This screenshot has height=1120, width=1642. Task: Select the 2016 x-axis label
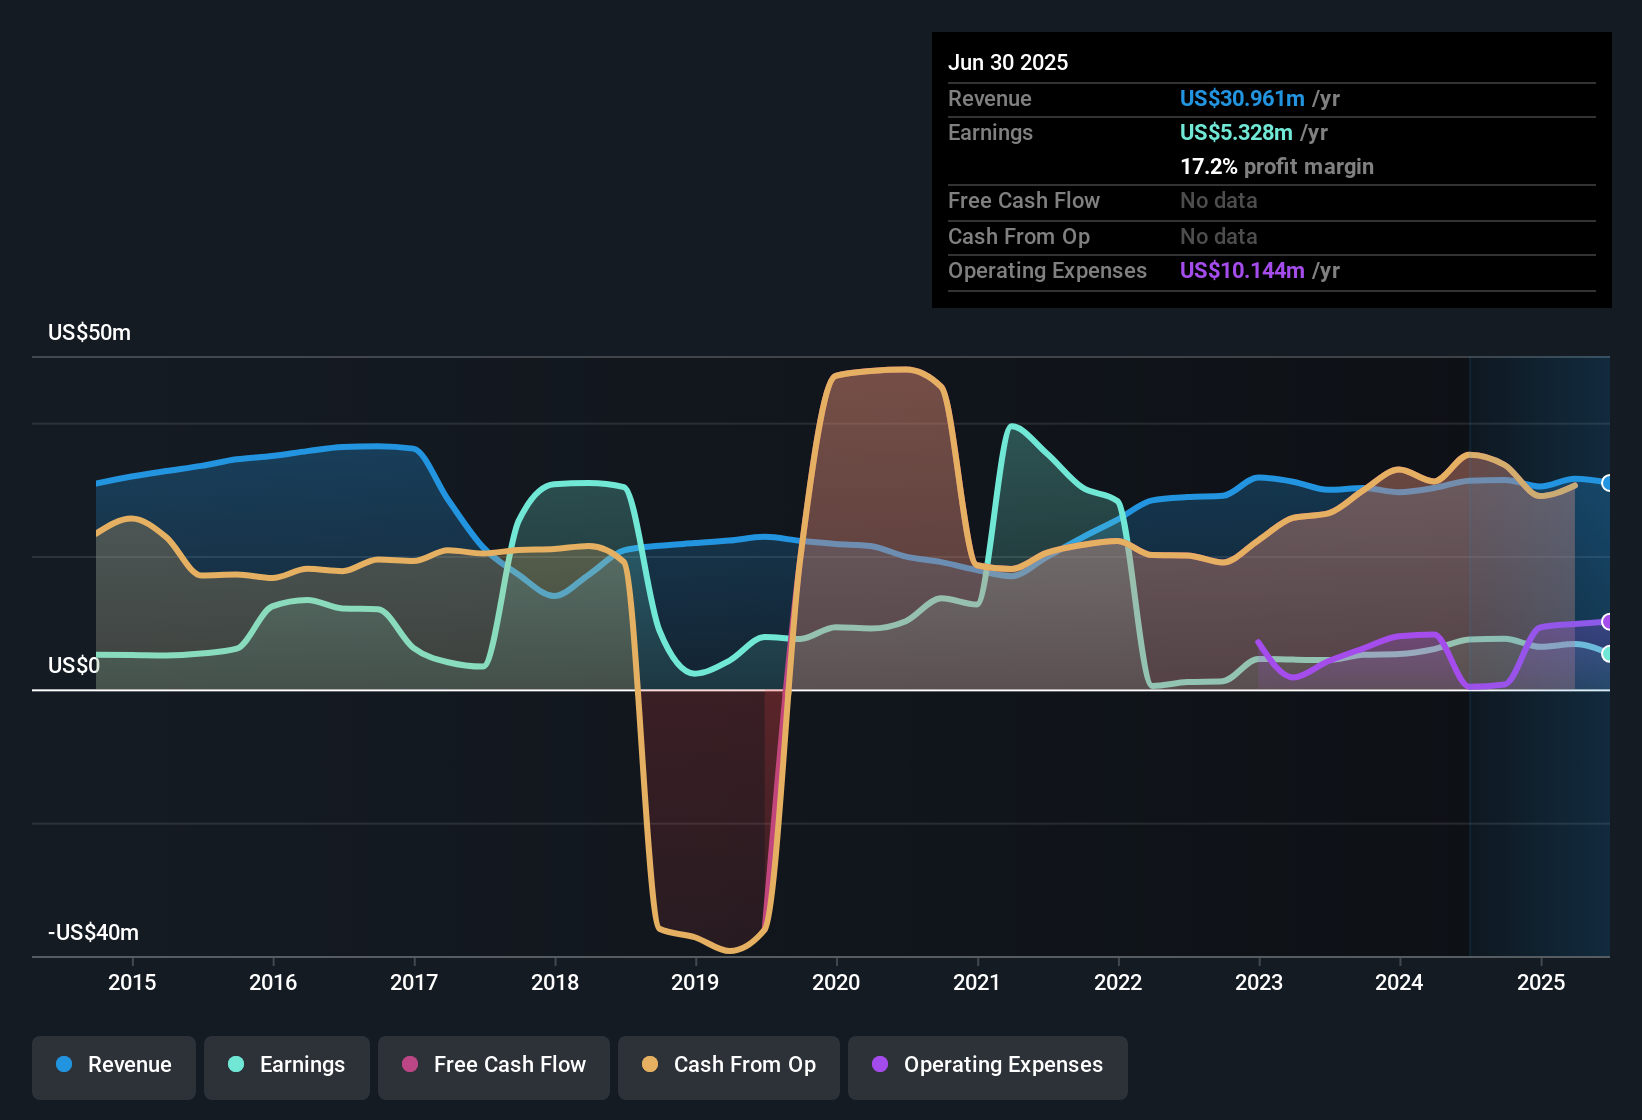(273, 982)
